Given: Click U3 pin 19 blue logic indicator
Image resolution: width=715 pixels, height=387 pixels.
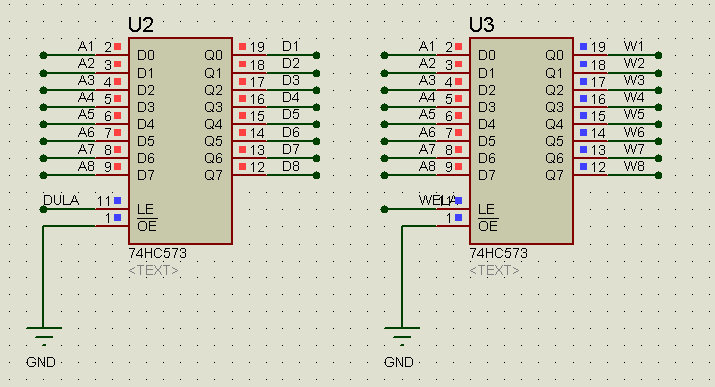Looking at the screenshot, I should (x=583, y=46).
